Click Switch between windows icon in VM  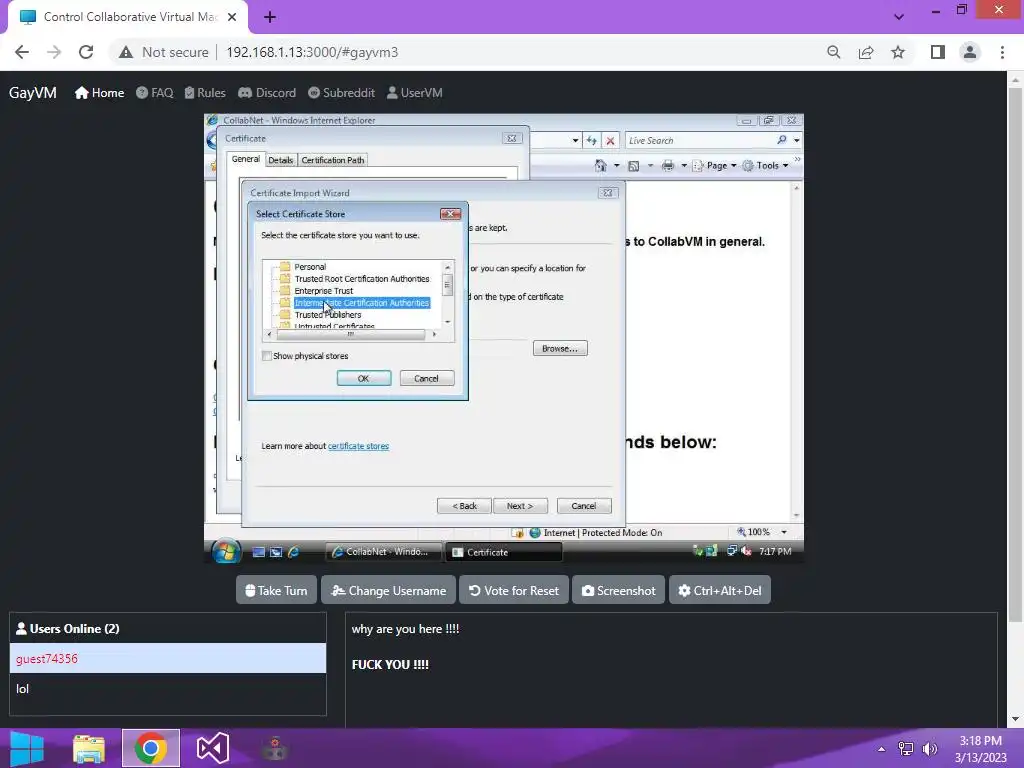(276, 552)
